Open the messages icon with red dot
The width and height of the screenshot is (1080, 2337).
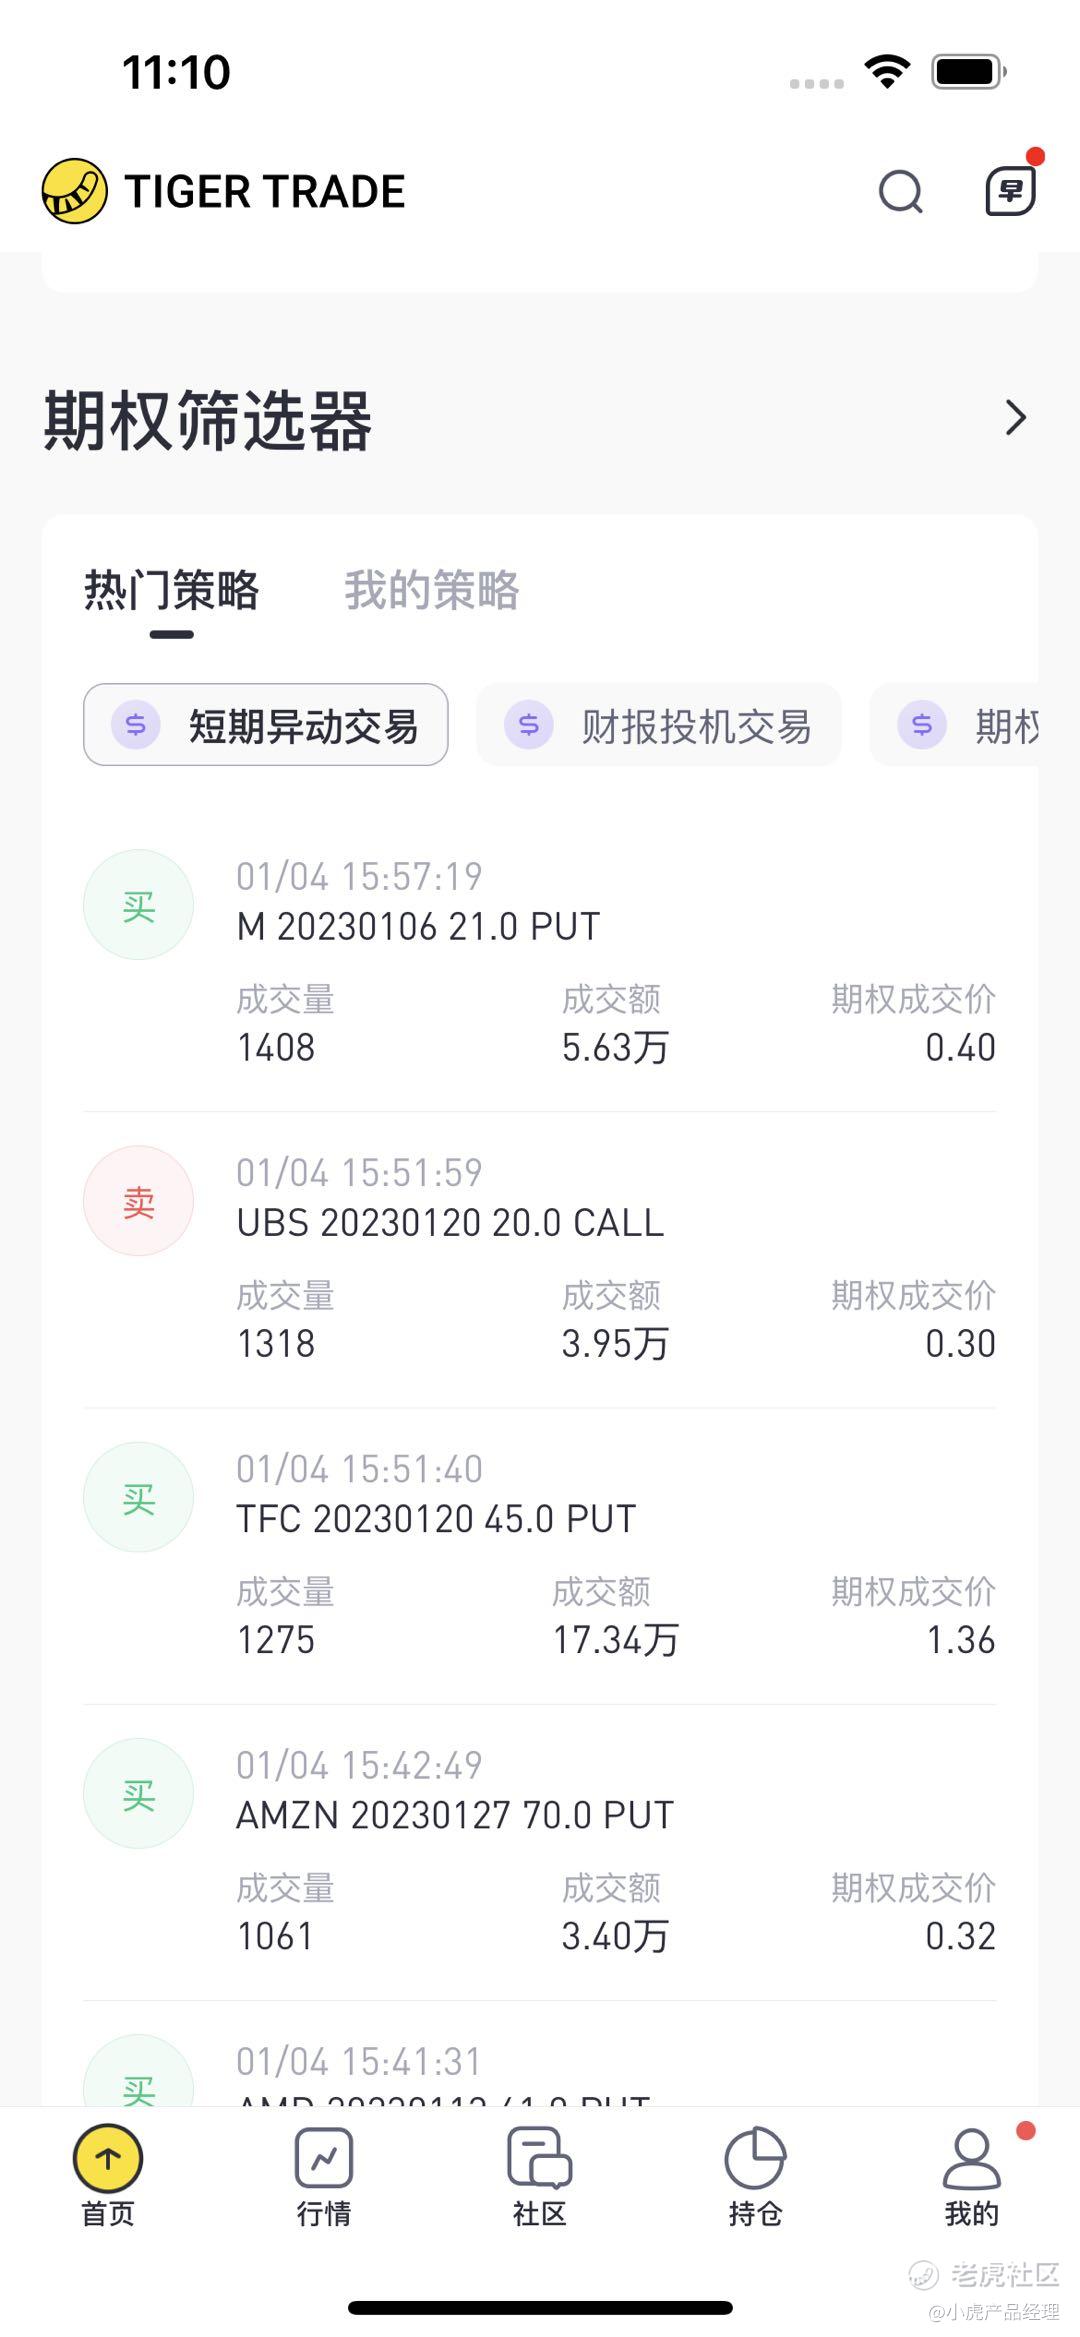1010,190
